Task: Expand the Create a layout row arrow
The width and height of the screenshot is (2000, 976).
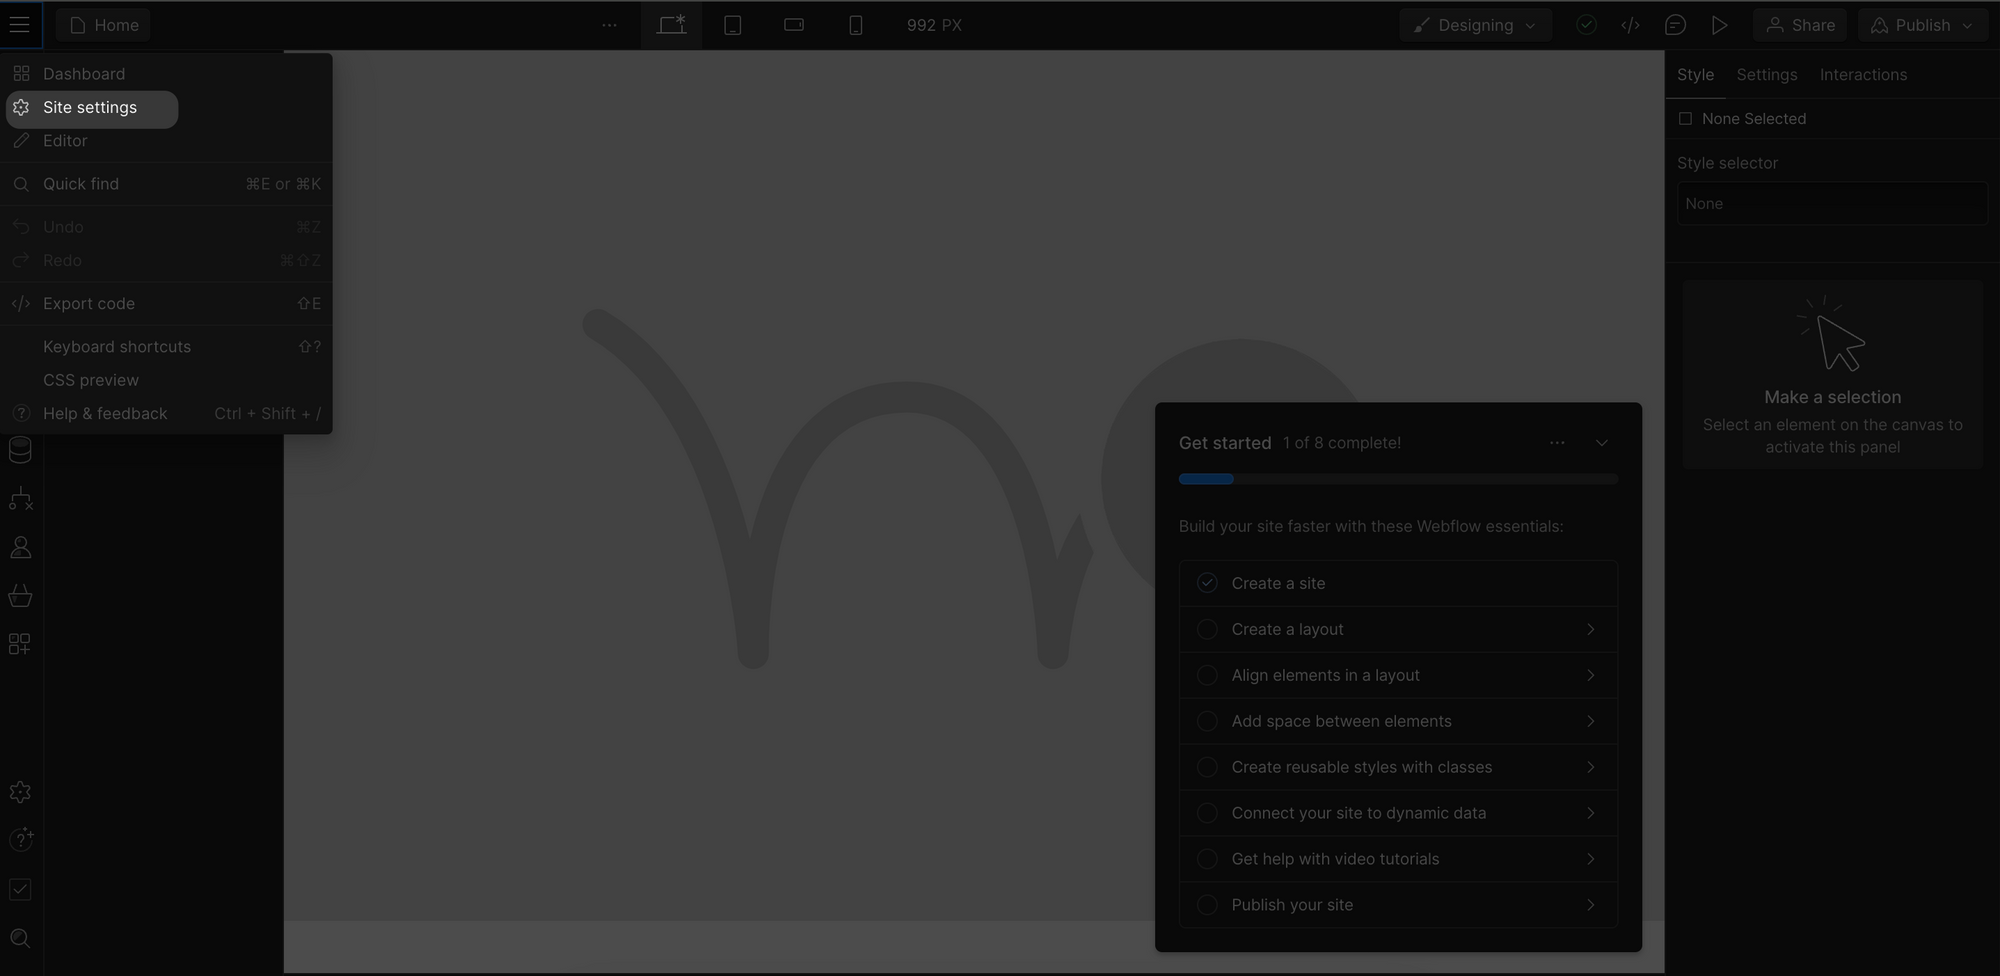Action: click(1590, 629)
